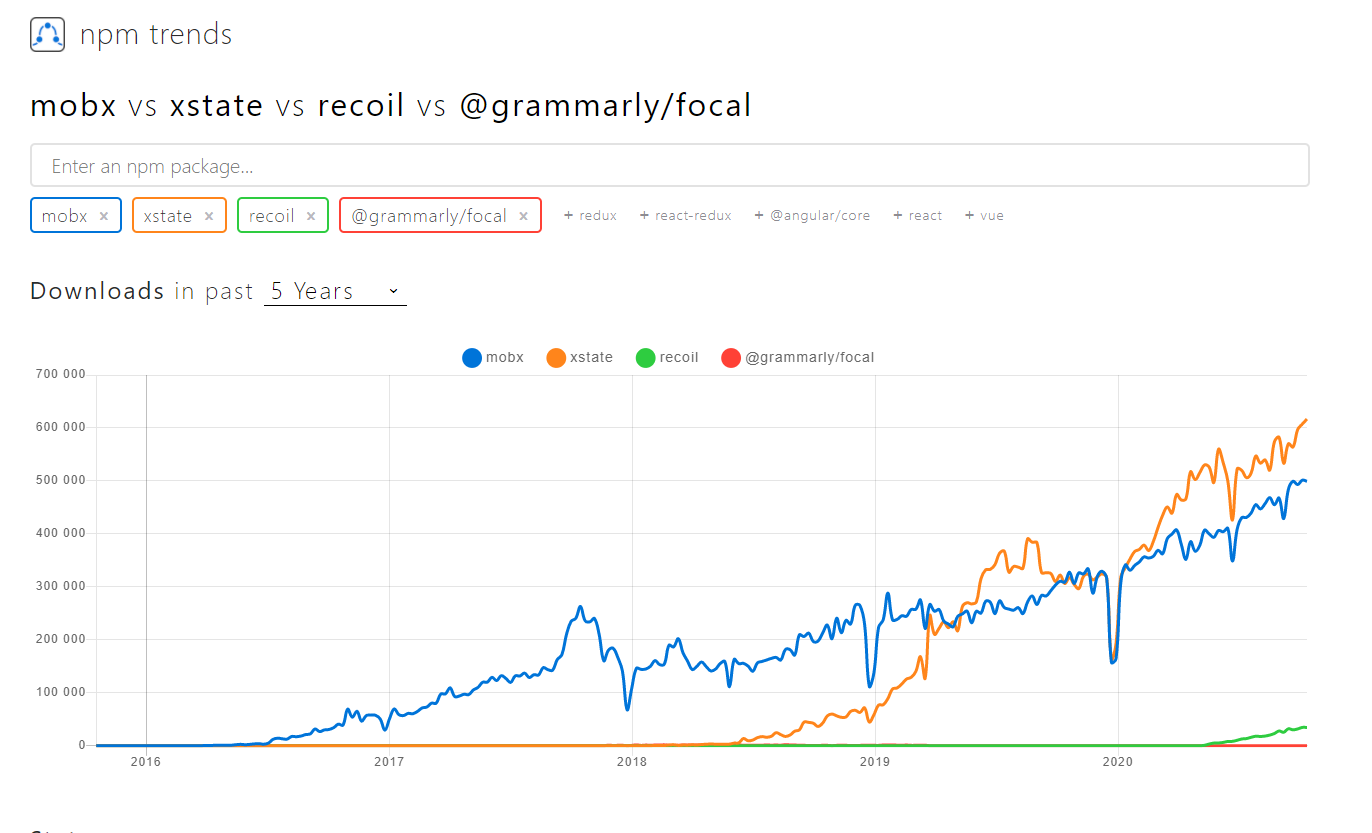The image size is (1372, 833).
Task: Click the xstate package tag text
Action: pos(167,216)
